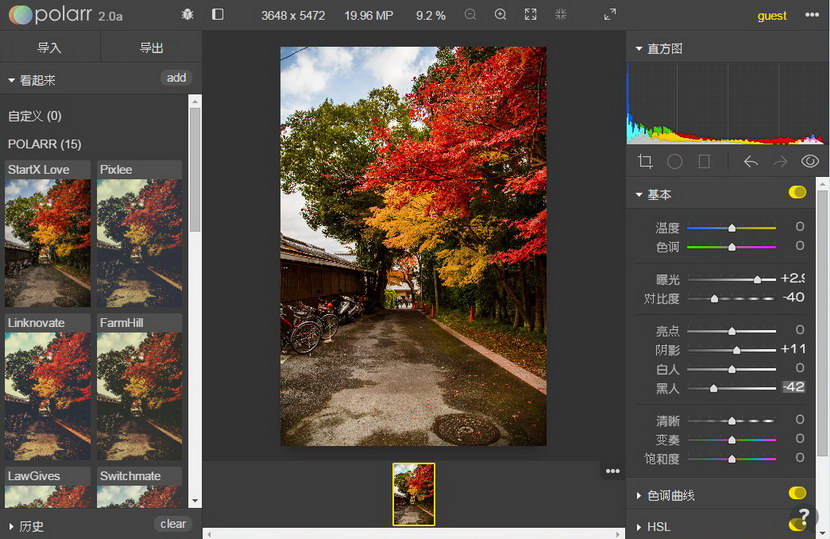Screen dimensions: 830x539
Task: Apply the Switchmate filter
Action: coord(140,487)
